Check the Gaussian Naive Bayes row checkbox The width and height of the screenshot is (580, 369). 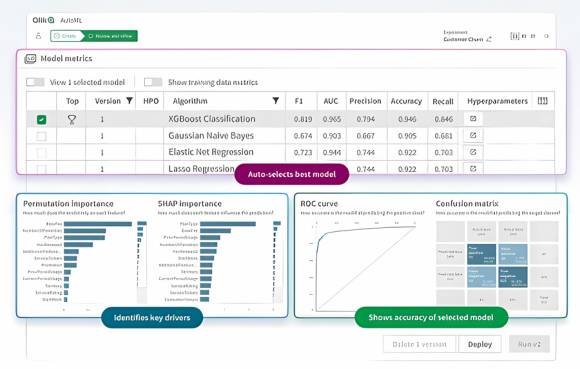(41, 136)
